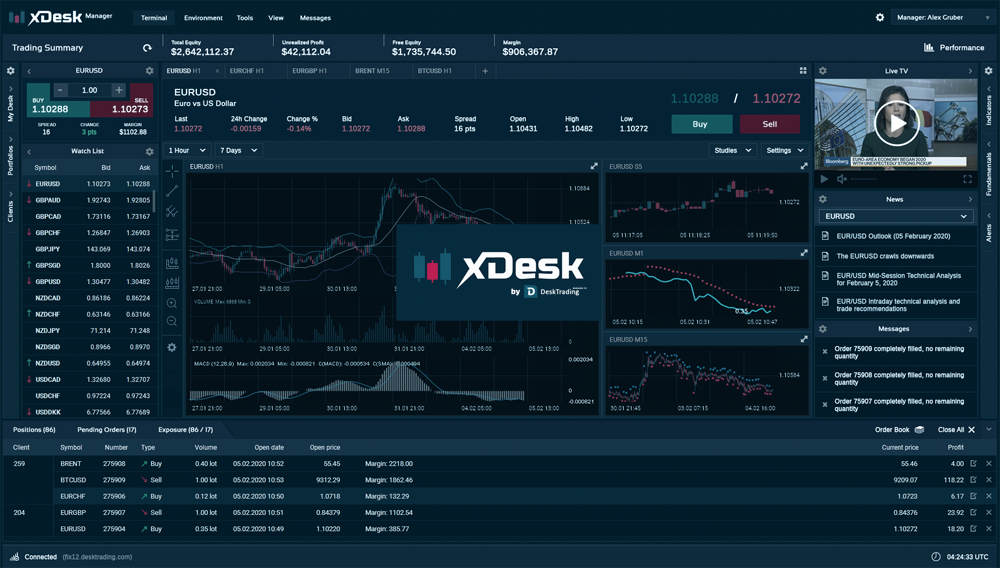Add a new chart tab
Image resolution: width=1000 pixels, height=568 pixels.
485,71
